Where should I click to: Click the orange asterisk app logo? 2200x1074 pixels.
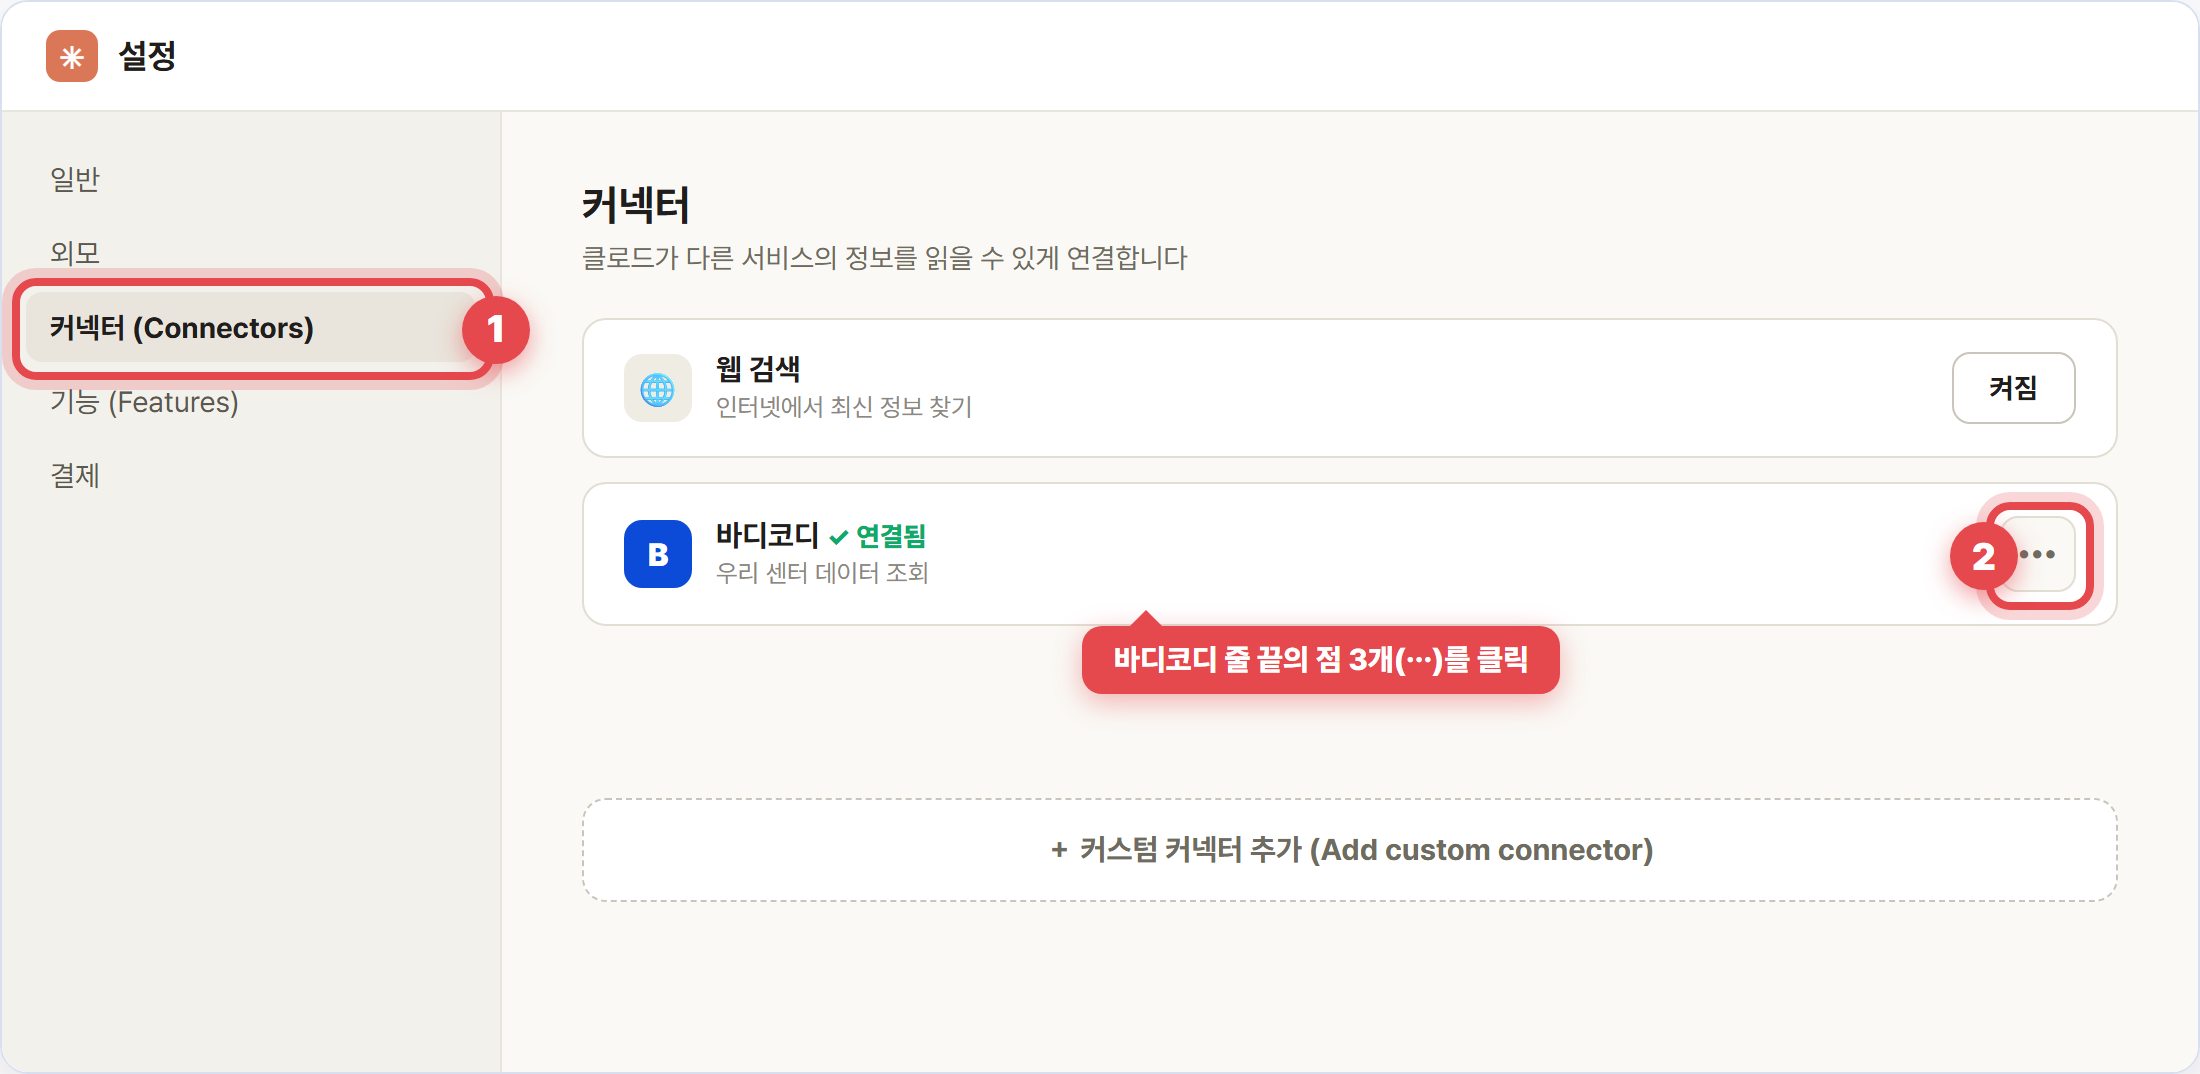[x=72, y=56]
